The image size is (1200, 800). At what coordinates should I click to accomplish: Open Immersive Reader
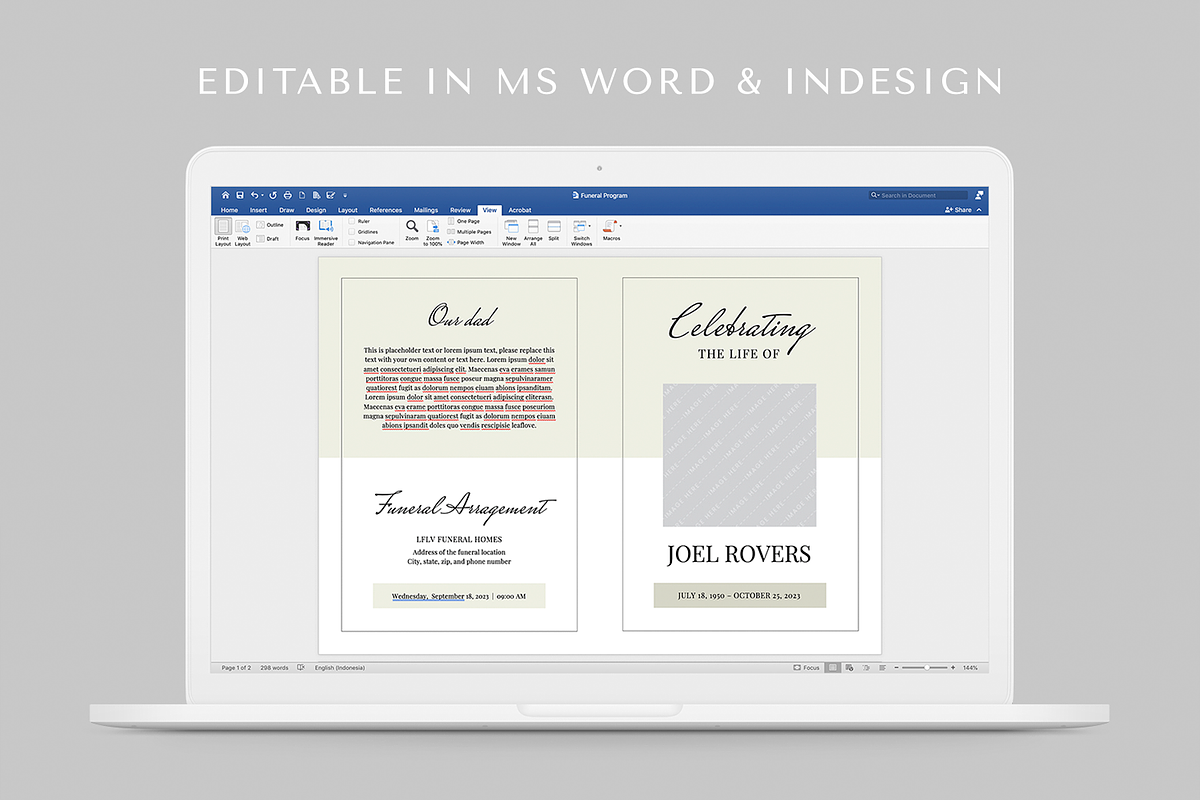[326, 233]
